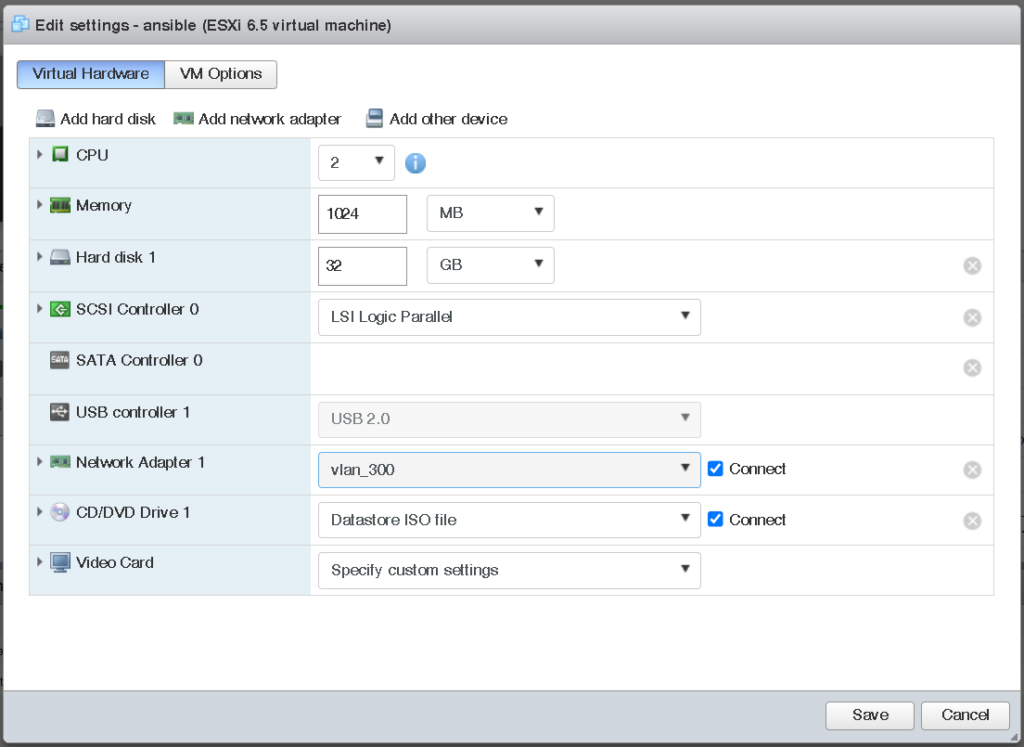Click the Video Card monitor icon
This screenshot has width=1024, height=747.
(60, 563)
